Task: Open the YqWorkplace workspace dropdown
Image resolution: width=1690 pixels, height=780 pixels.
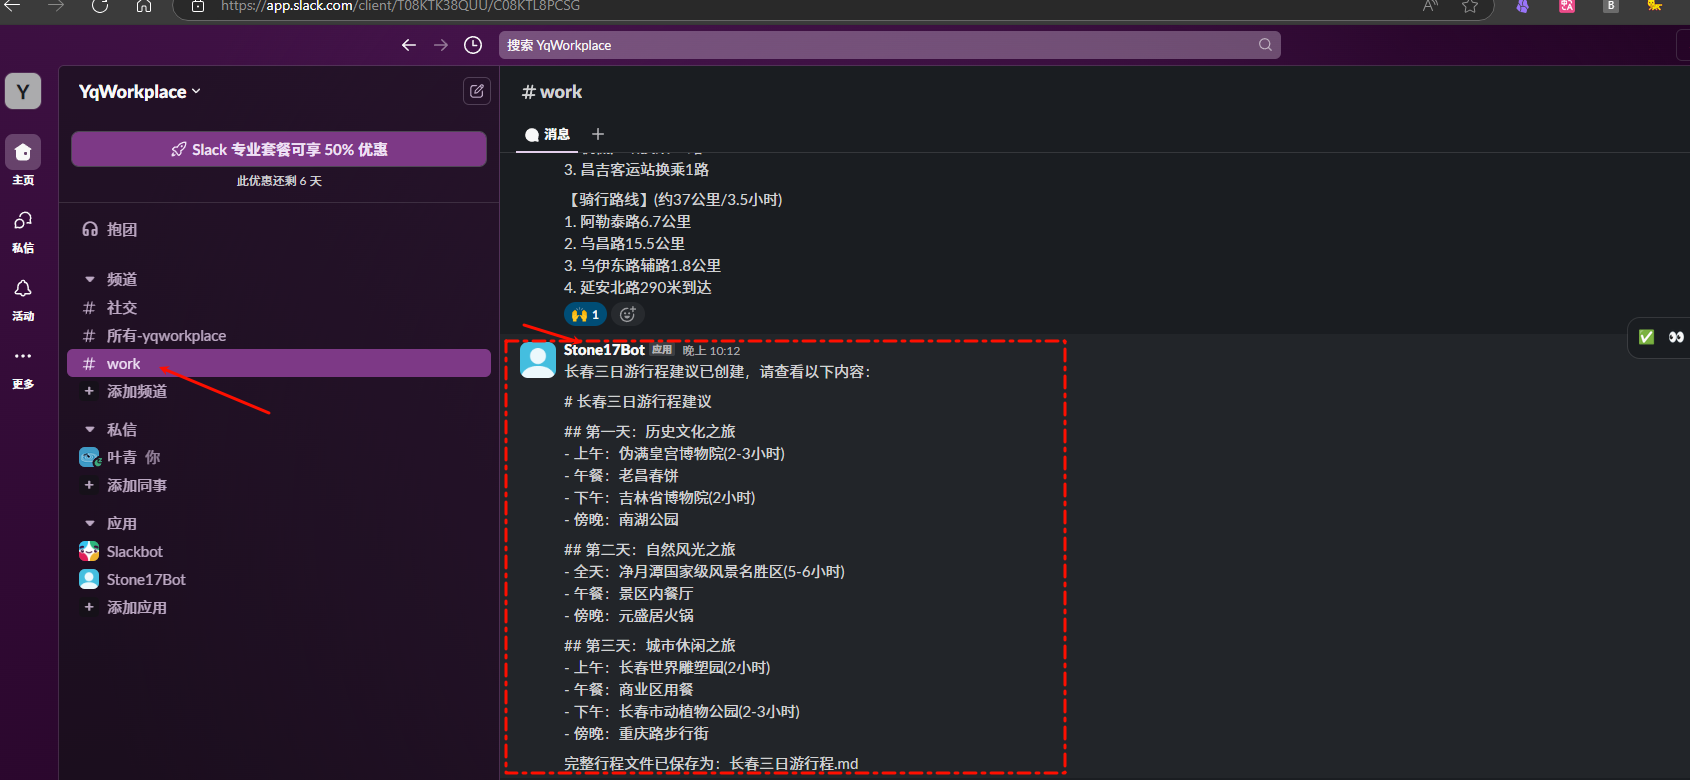Action: (x=140, y=91)
